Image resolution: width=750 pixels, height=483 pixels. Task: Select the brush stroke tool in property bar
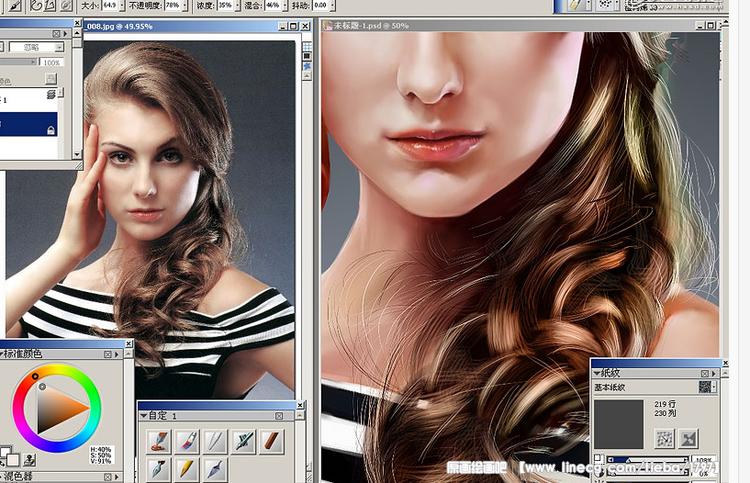tap(15, 5)
